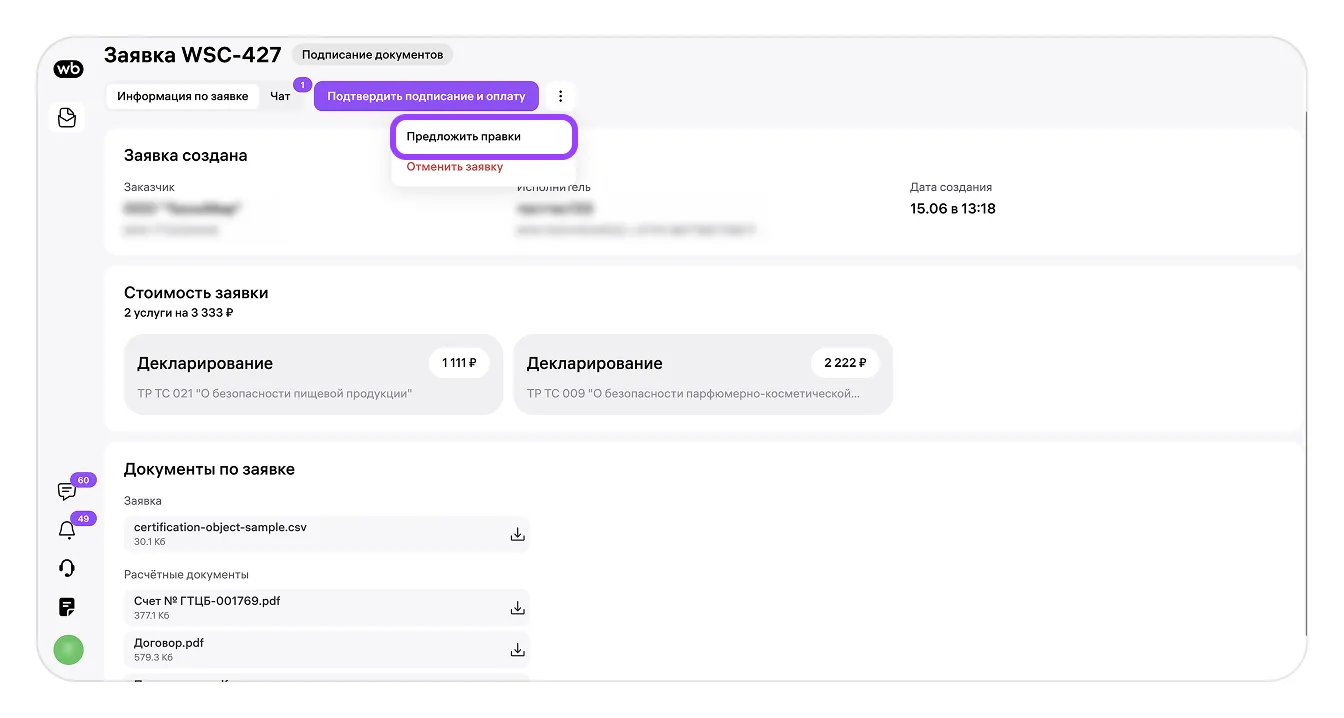Click the Расчётные документы label

point(186,575)
